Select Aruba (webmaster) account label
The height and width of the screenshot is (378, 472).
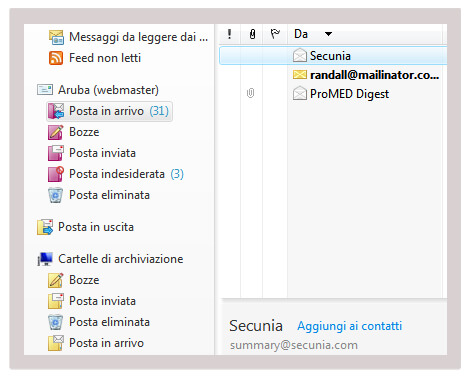108,90
